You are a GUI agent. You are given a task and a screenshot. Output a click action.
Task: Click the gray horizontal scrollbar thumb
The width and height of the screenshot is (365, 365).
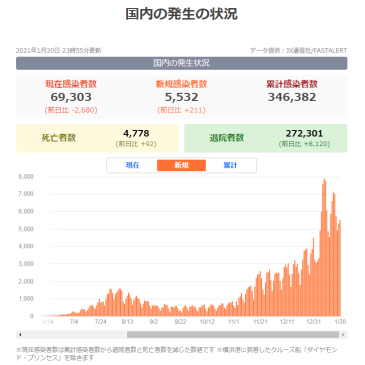[233, 334]
